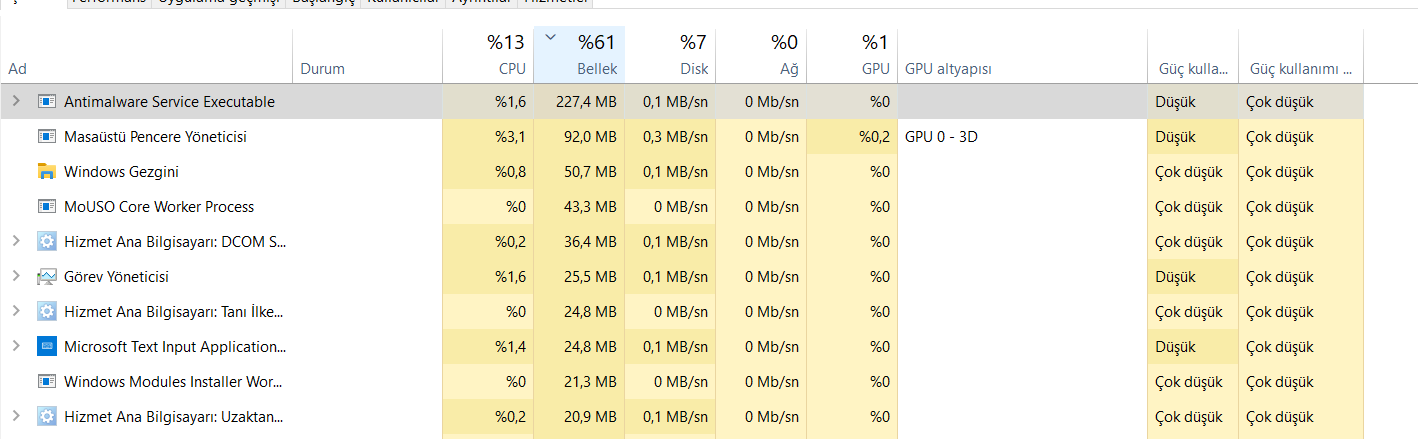Click the 0 Mb/sn network value for Windows Gezgini
Viewport: 1418px width, 439px height.
click(772, 172)
